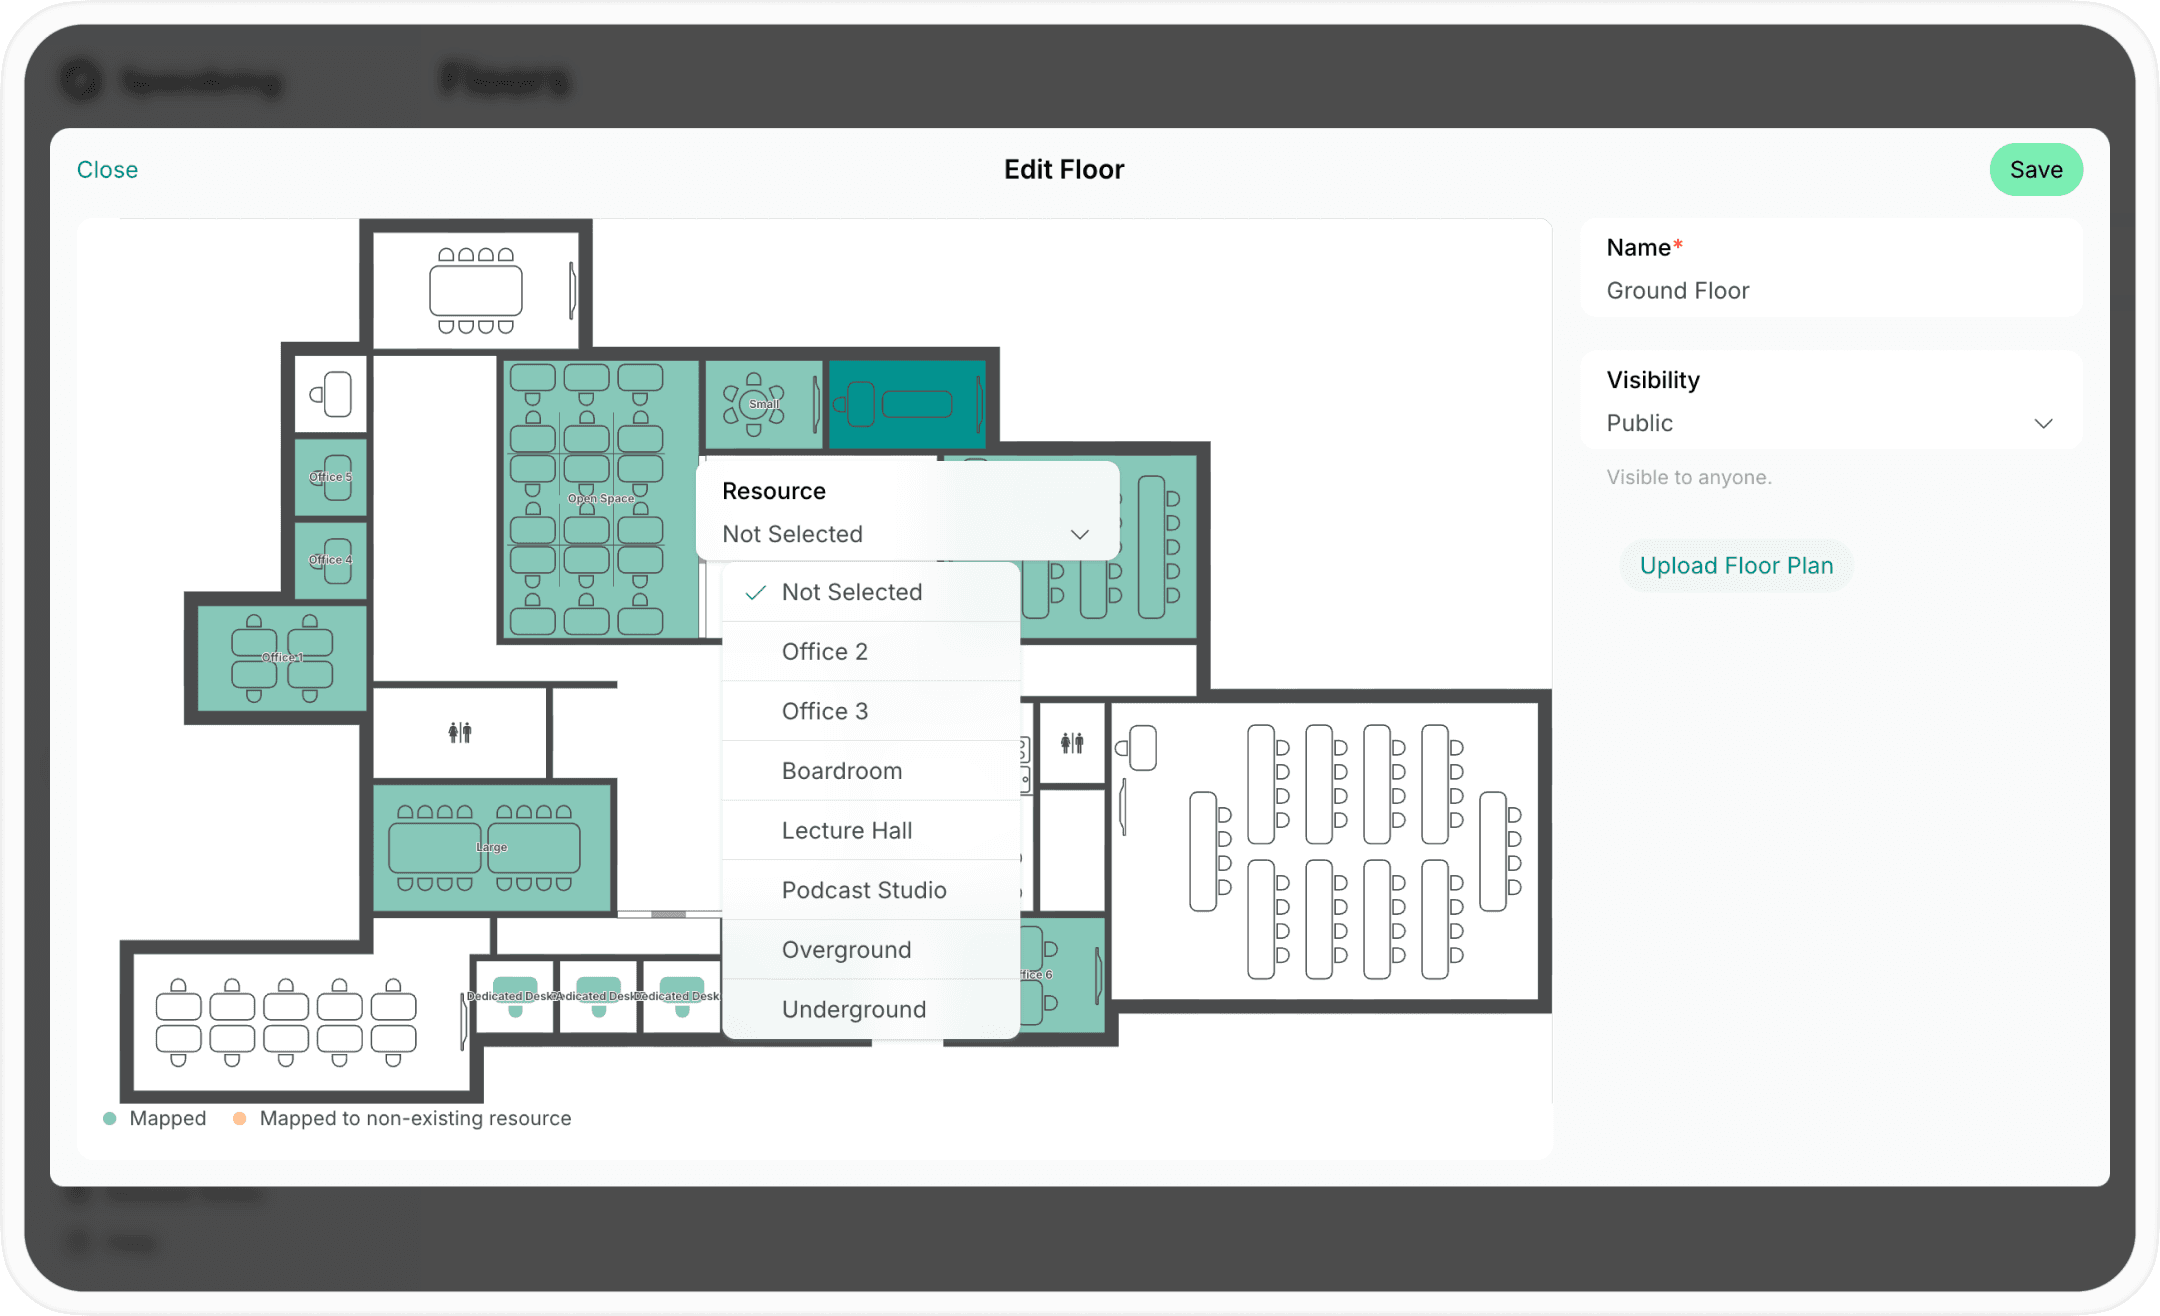2160x1316 pixels.
Task: Select Podcast Studio from resource list
Action: 864,889
